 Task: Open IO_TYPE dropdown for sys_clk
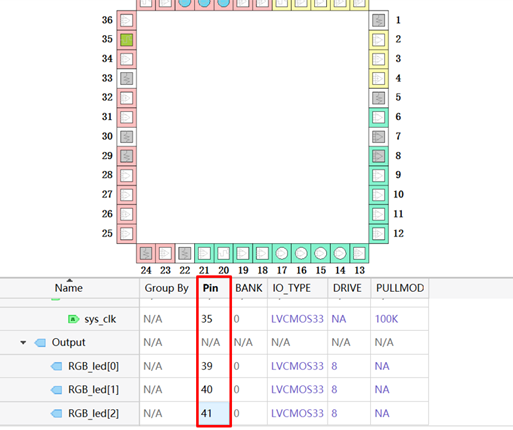tap(297, 319)
